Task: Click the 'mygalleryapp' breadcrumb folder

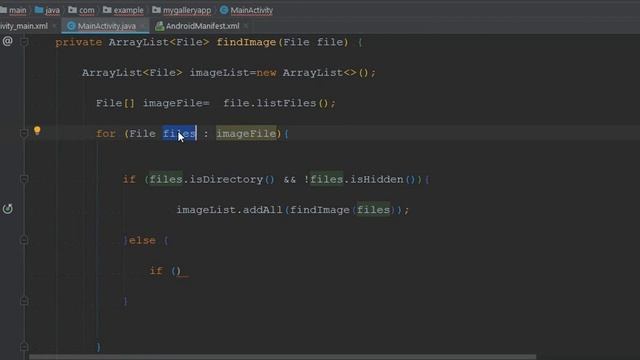Action: (182, 10)
